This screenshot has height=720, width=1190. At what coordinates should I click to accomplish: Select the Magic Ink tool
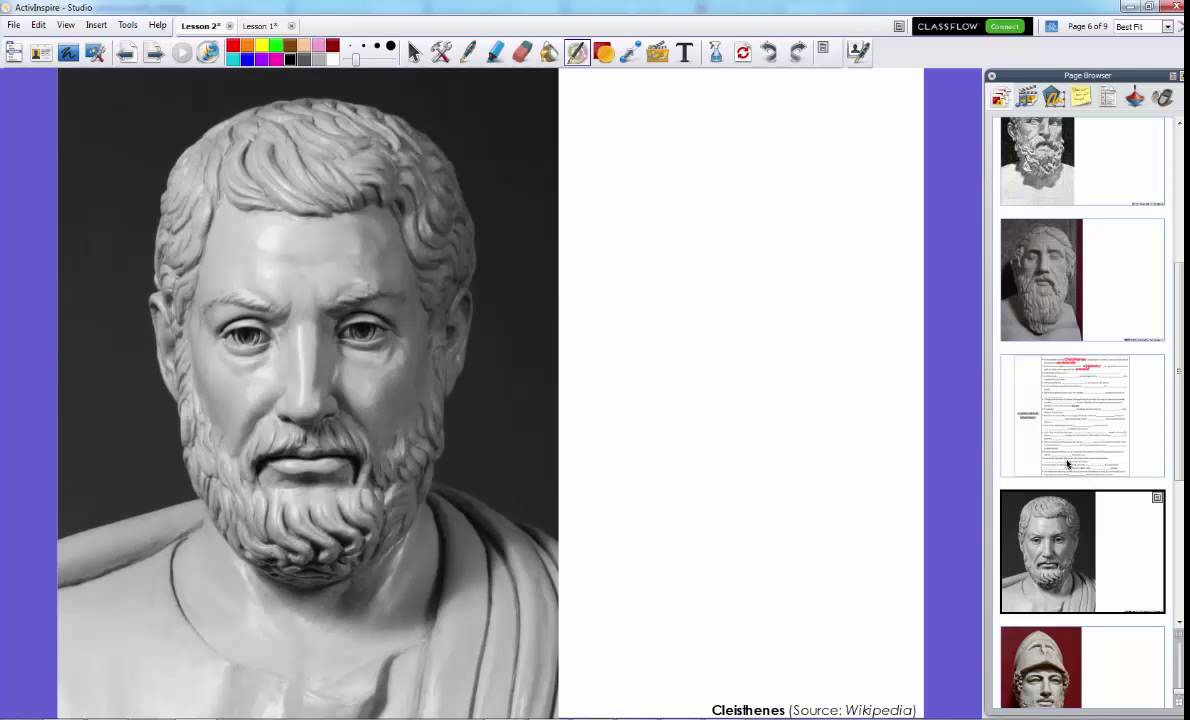point(577,52)
